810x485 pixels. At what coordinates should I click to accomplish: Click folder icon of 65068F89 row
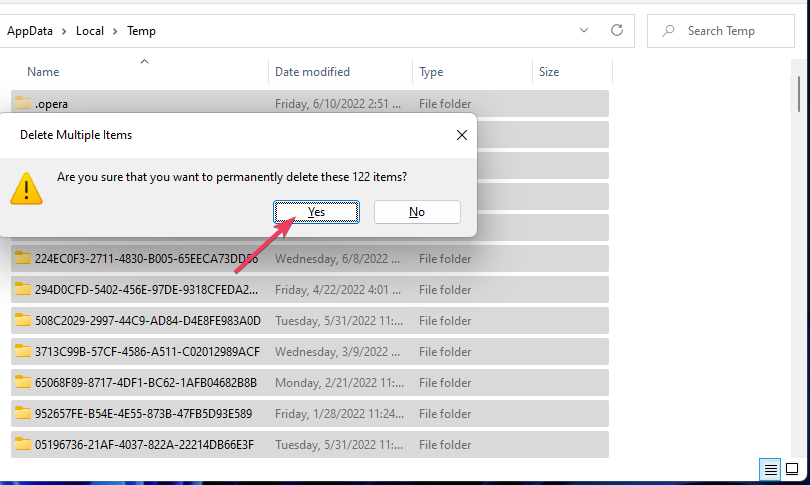coord(22,382)
